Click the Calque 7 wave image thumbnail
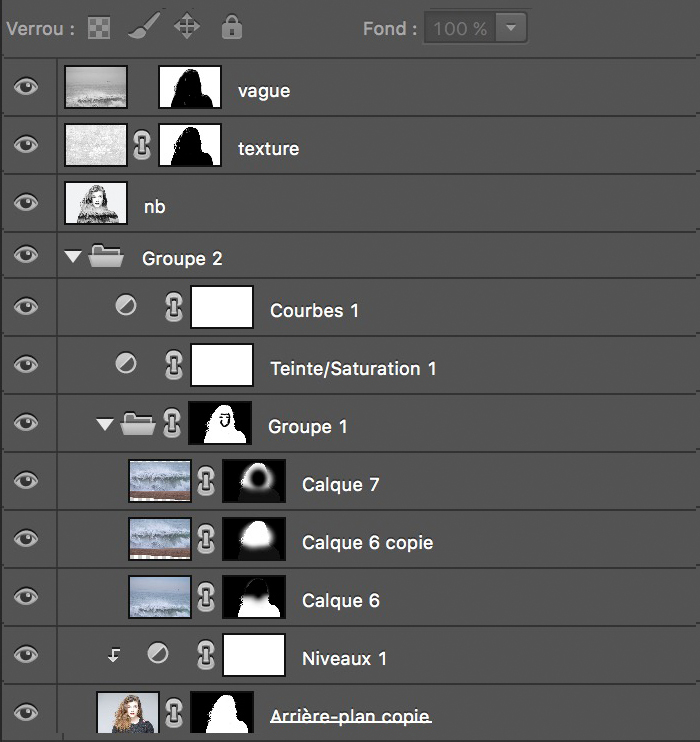The width and height of the screenshot is (700, 742). (160, 481)
